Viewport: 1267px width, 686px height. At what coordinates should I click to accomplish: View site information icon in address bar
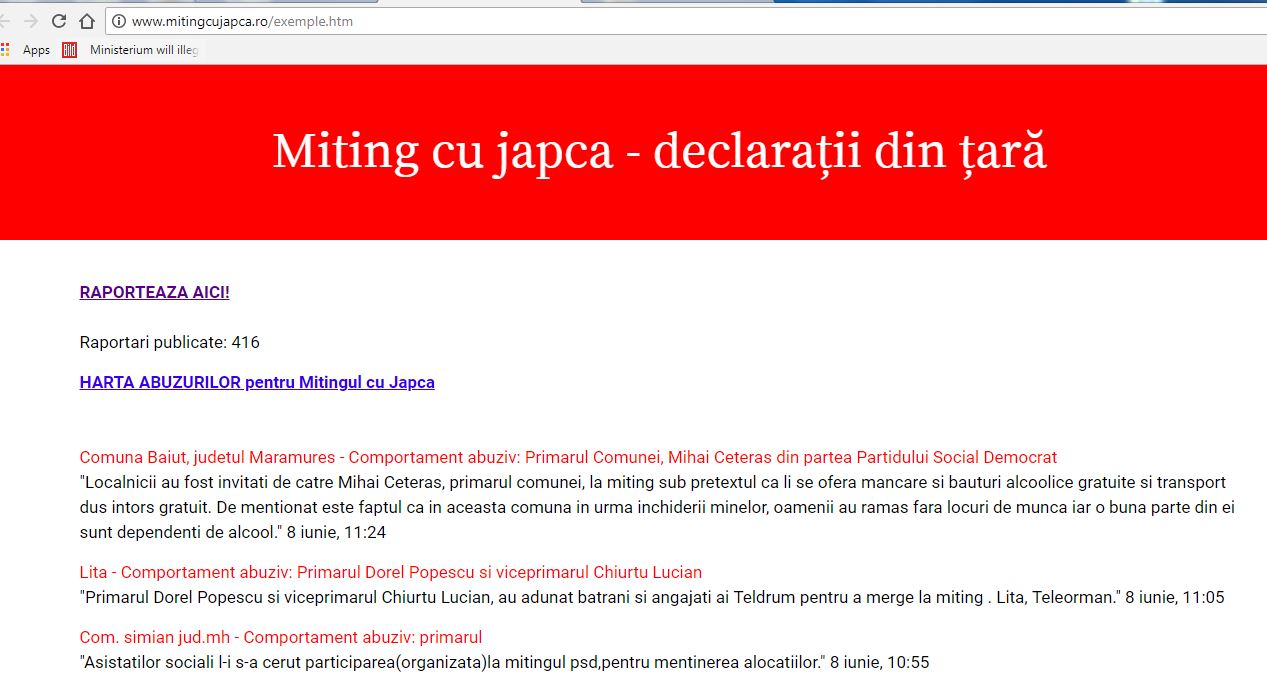118,21
